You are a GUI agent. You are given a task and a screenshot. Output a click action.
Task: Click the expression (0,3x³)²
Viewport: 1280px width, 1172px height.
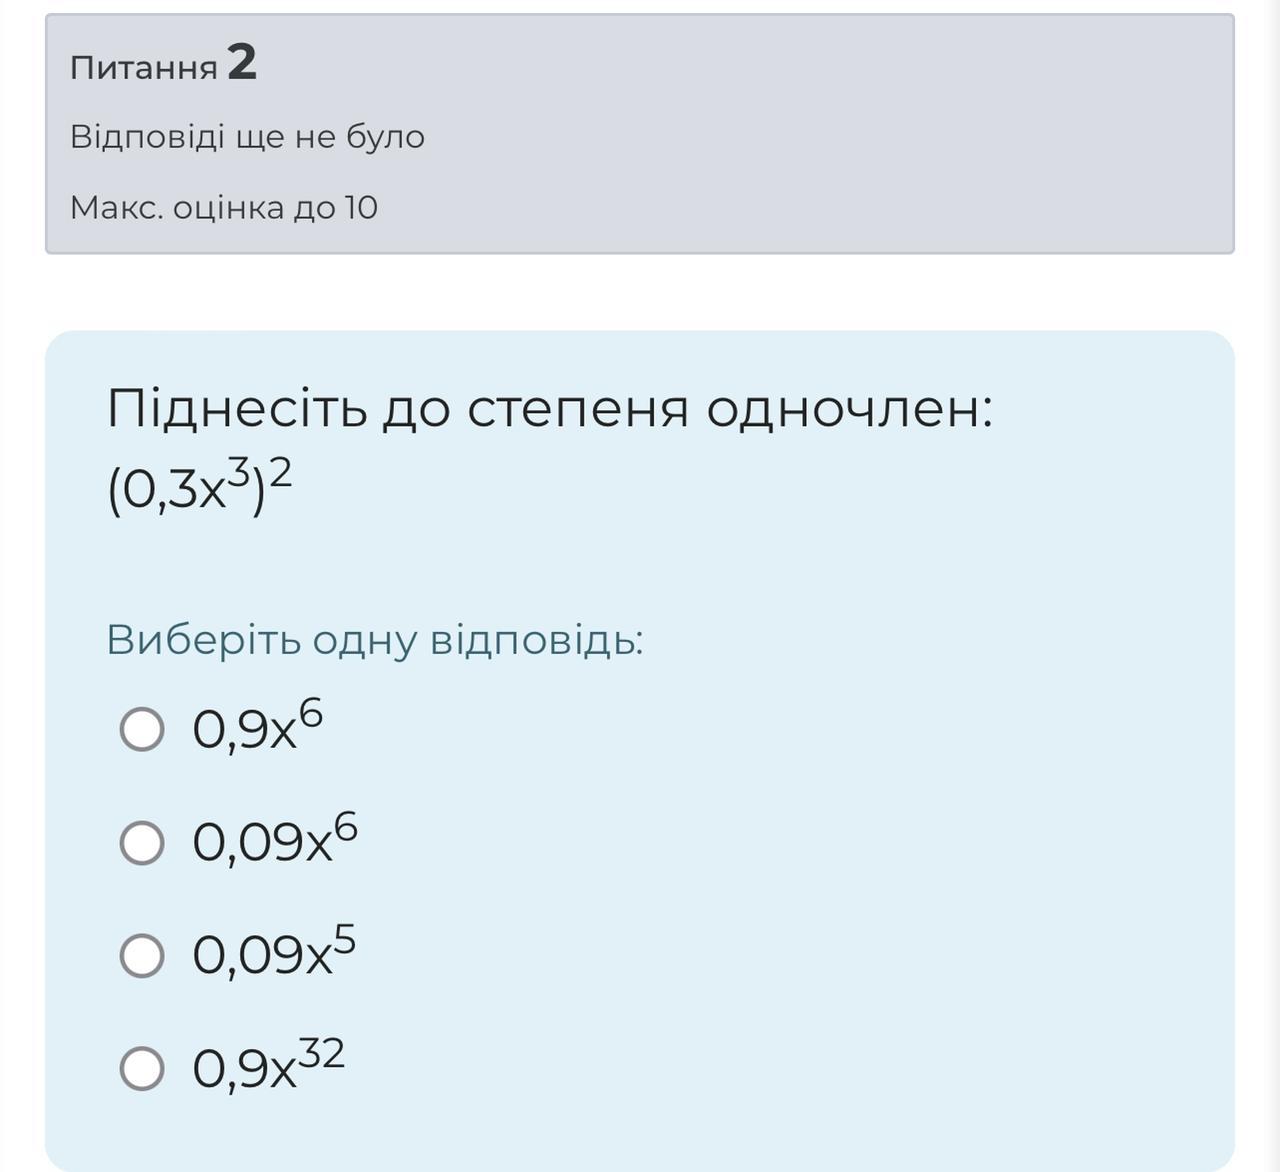[199, 490]
